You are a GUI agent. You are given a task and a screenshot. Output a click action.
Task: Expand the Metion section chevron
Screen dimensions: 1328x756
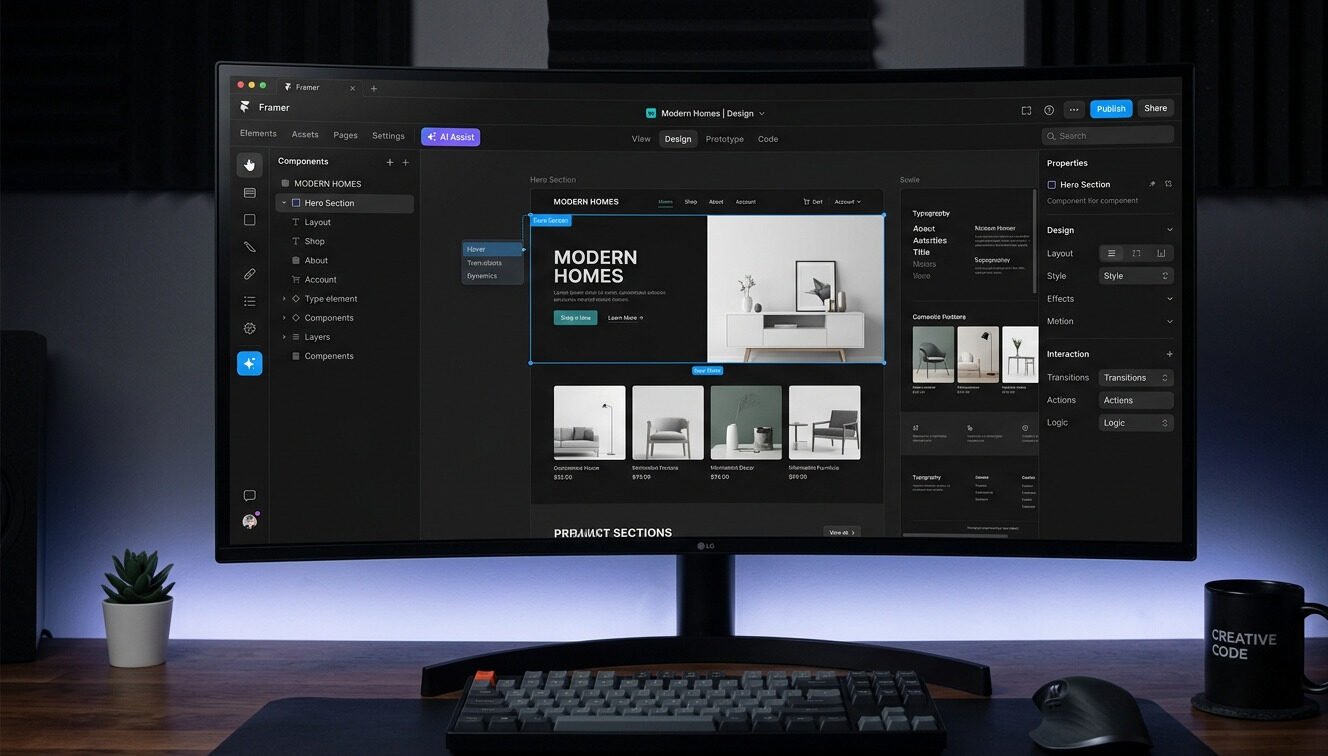click(x=1169, y=321)
